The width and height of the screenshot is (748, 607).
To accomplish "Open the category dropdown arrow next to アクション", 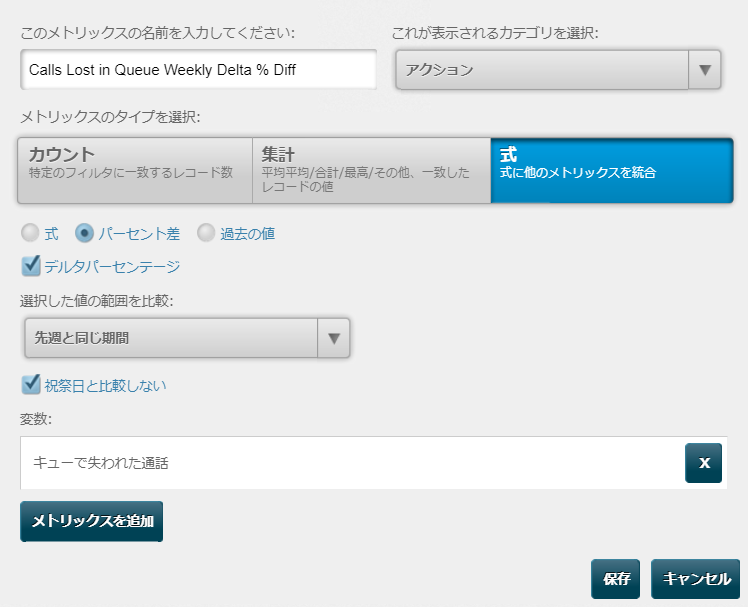I will tap(705, 70).
